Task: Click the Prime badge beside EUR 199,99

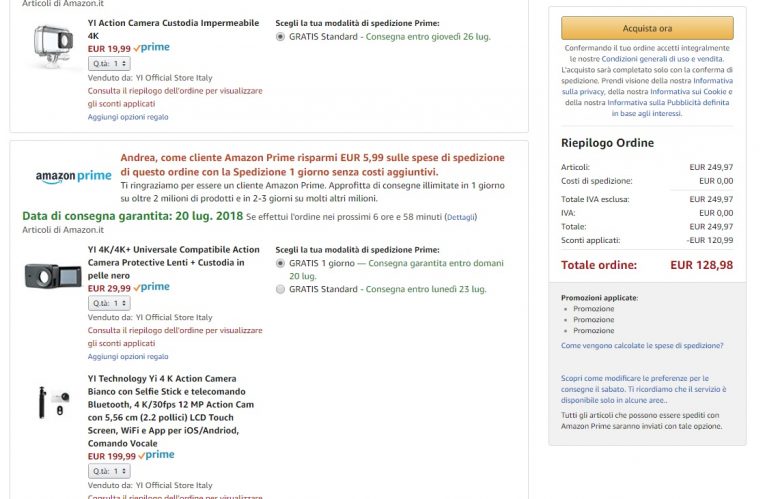Action: coord(156,455)
